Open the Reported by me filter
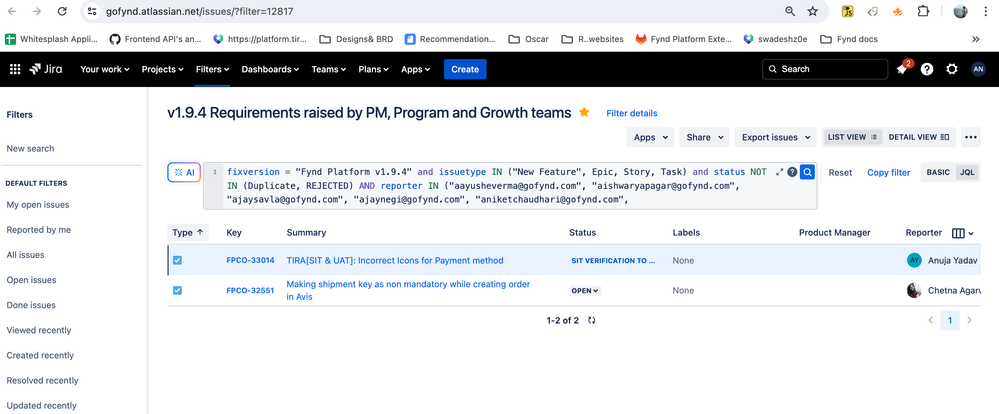The width and height of the screenshot is (999, 414). [38, 230]
